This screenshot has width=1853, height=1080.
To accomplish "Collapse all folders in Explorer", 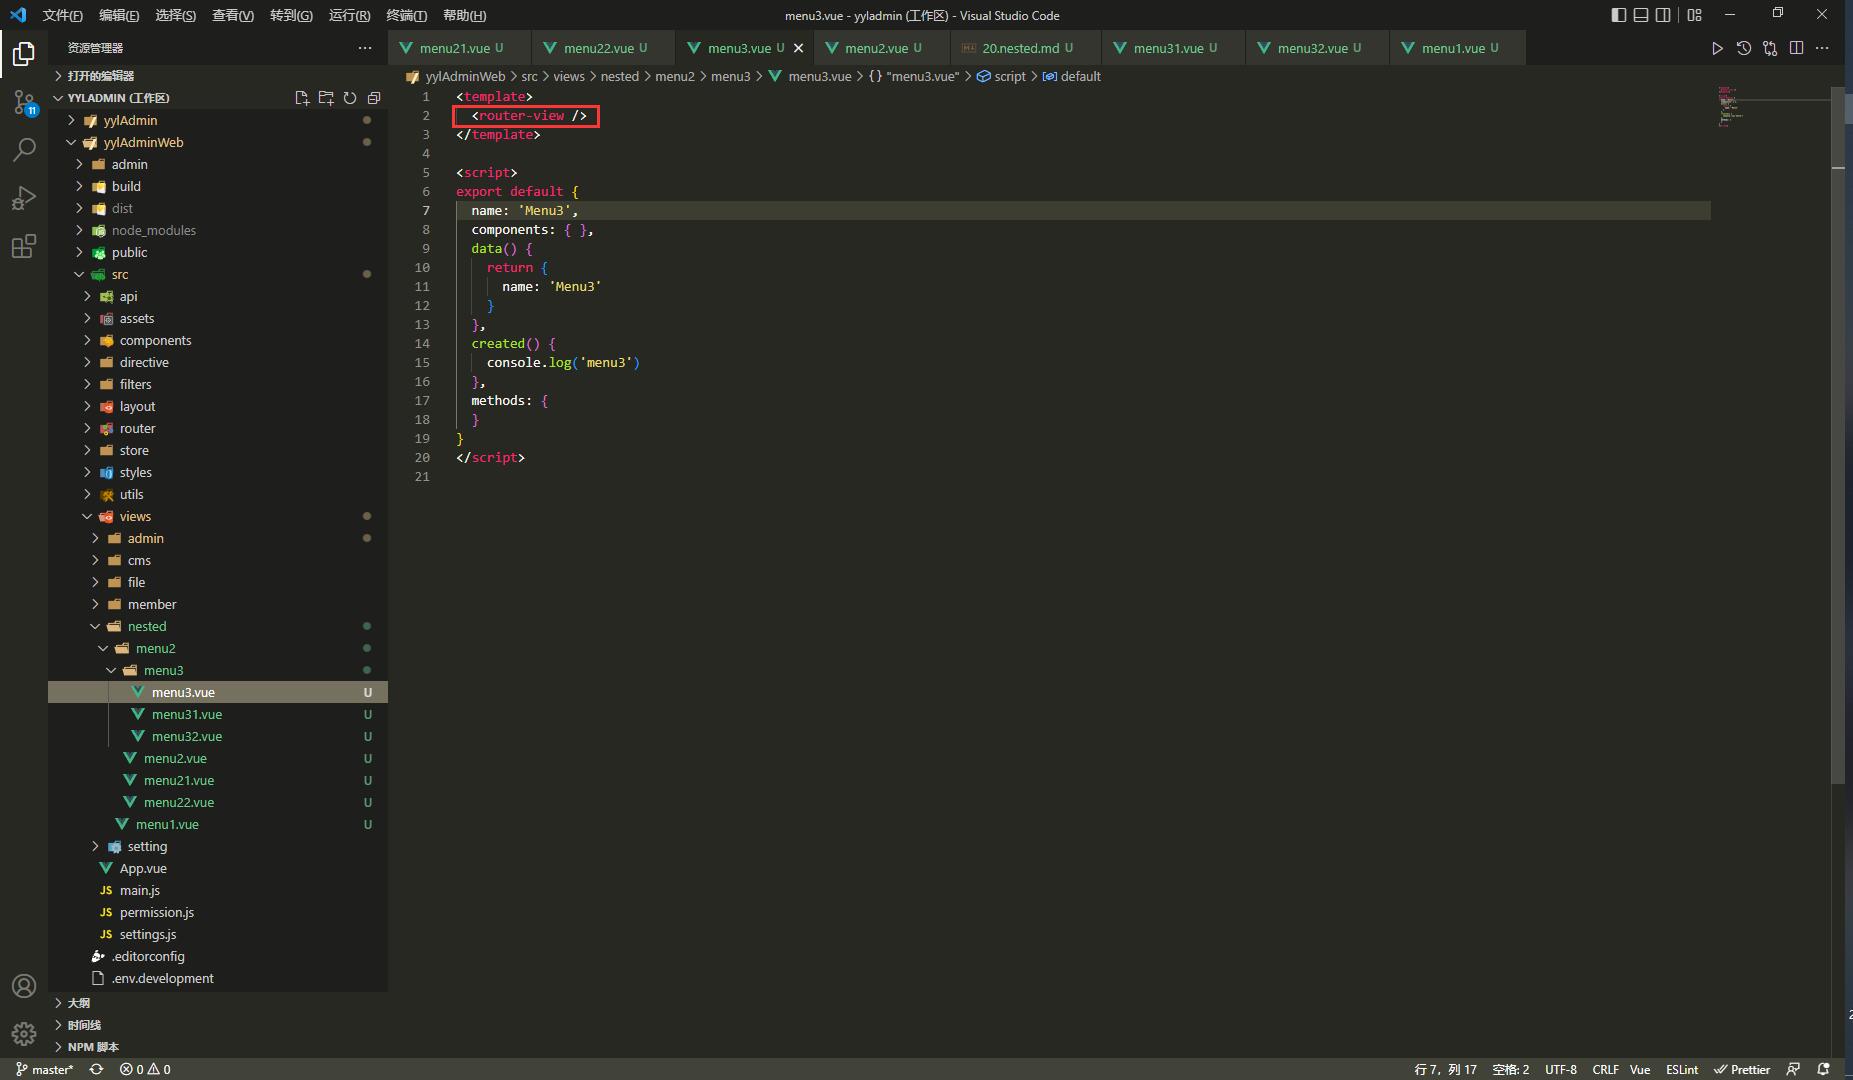I will point(374,98).
